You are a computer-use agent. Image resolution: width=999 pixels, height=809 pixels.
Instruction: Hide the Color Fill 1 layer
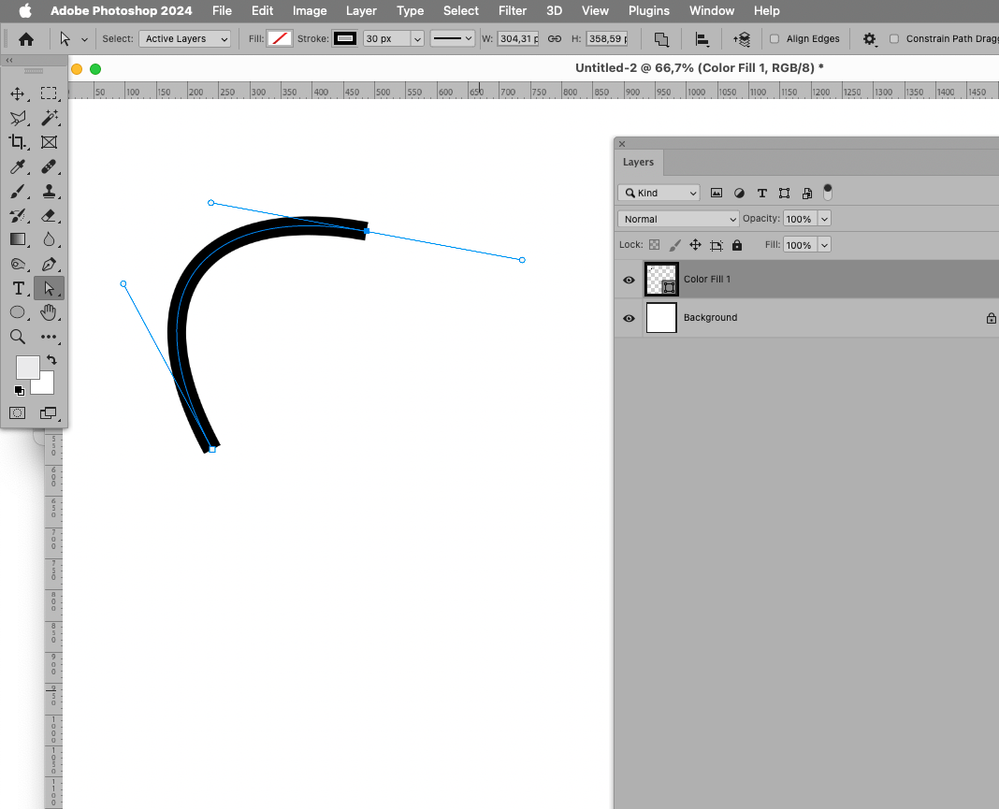pos(629,280)
